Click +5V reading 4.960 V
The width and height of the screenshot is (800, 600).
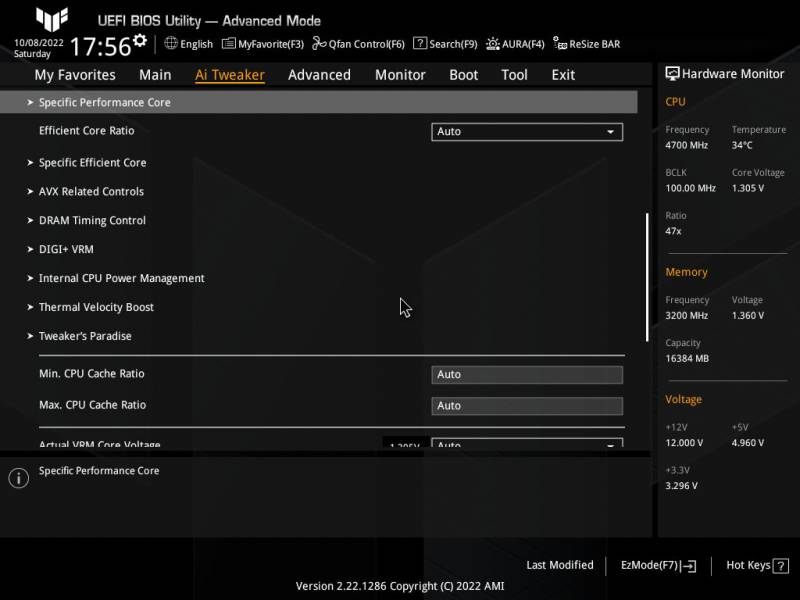click(748, 442)
